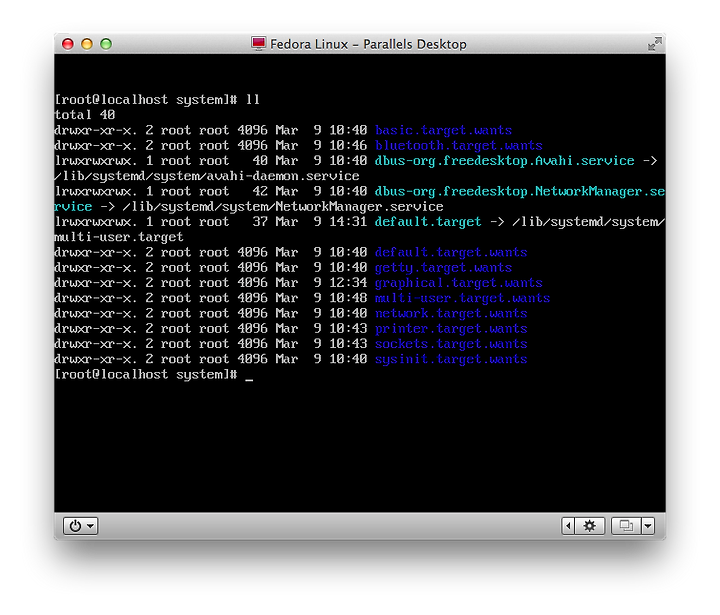Select 'graphical.target.wants' directory entry

459,283
